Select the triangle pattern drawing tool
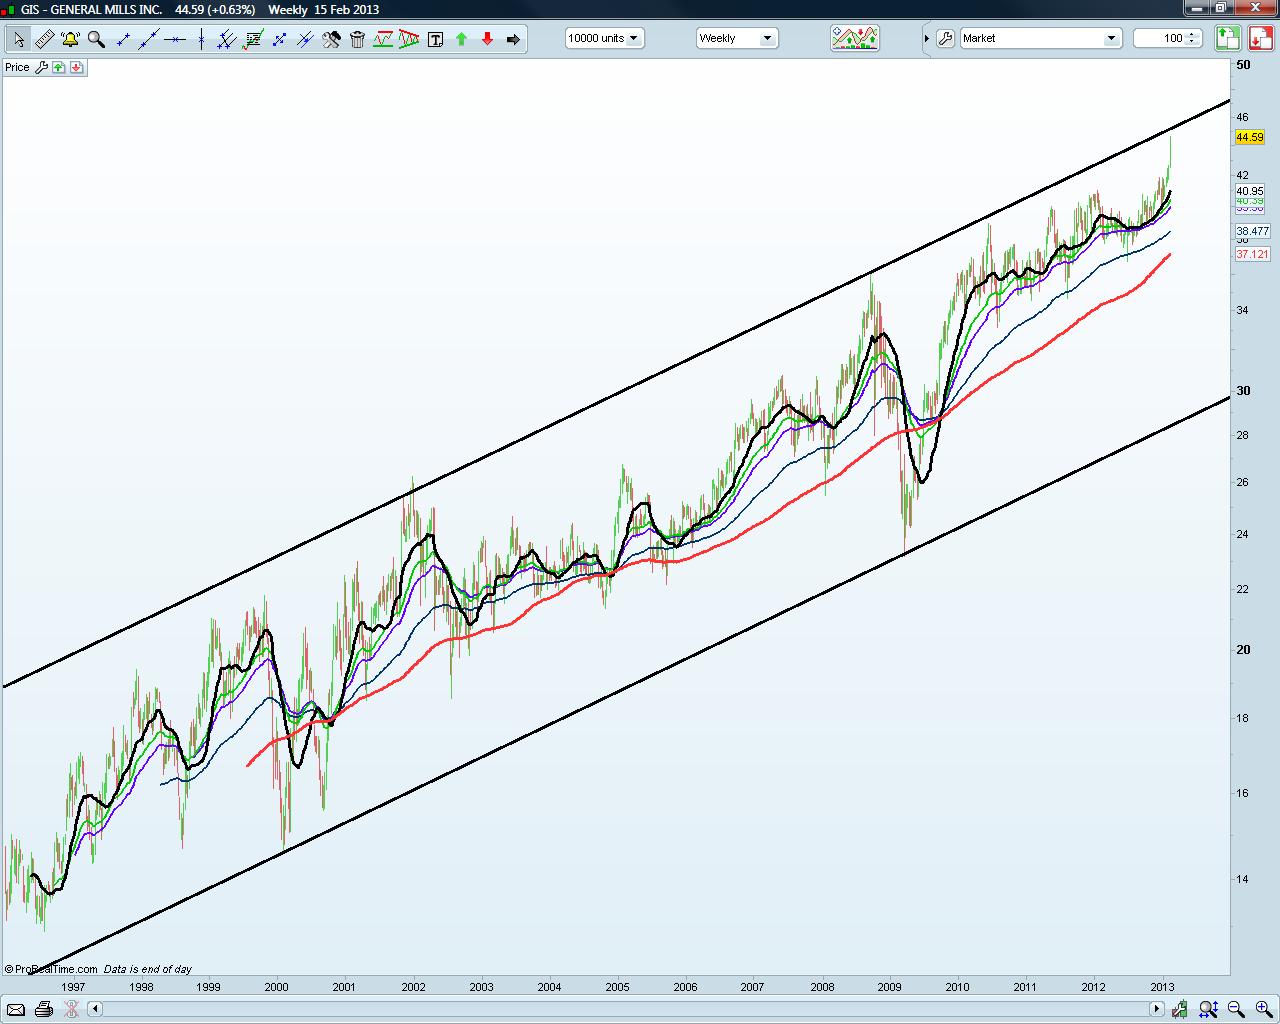Screen dimensions: 1280x1024 coord(409,39)
